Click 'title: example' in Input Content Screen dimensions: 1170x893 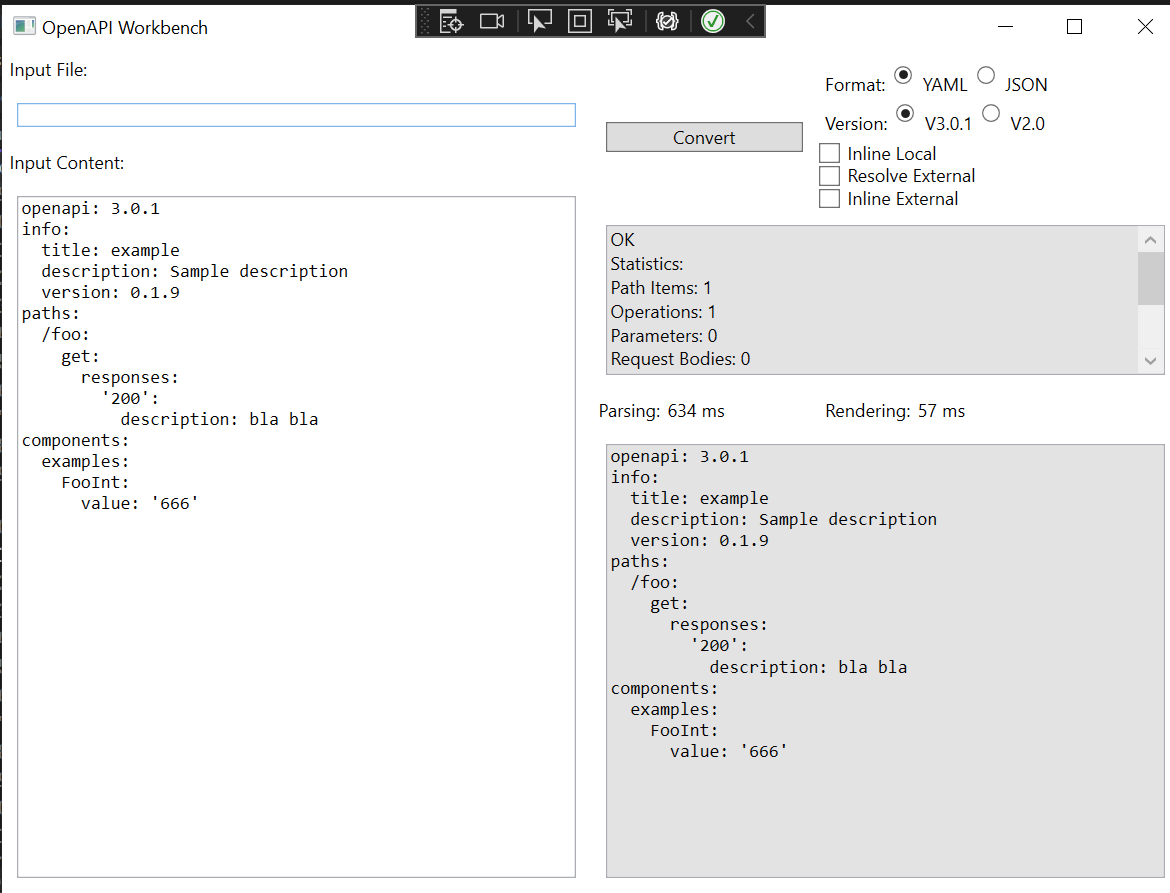pos(110,250)
